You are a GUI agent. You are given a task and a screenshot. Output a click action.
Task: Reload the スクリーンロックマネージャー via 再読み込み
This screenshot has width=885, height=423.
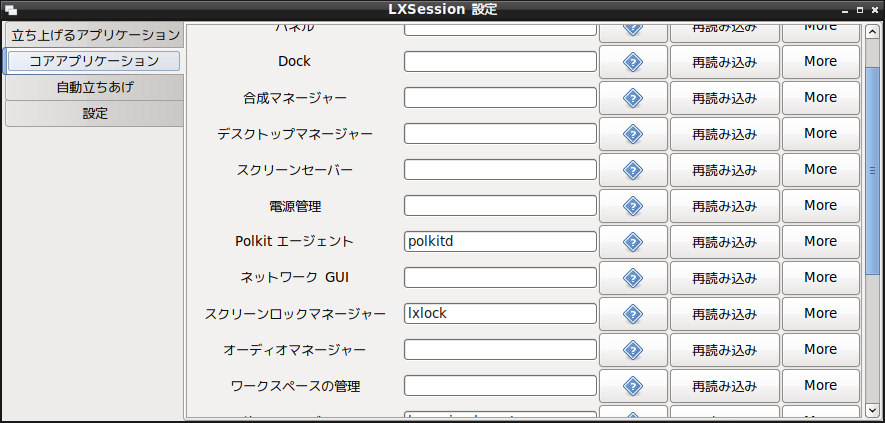(724, 313)
